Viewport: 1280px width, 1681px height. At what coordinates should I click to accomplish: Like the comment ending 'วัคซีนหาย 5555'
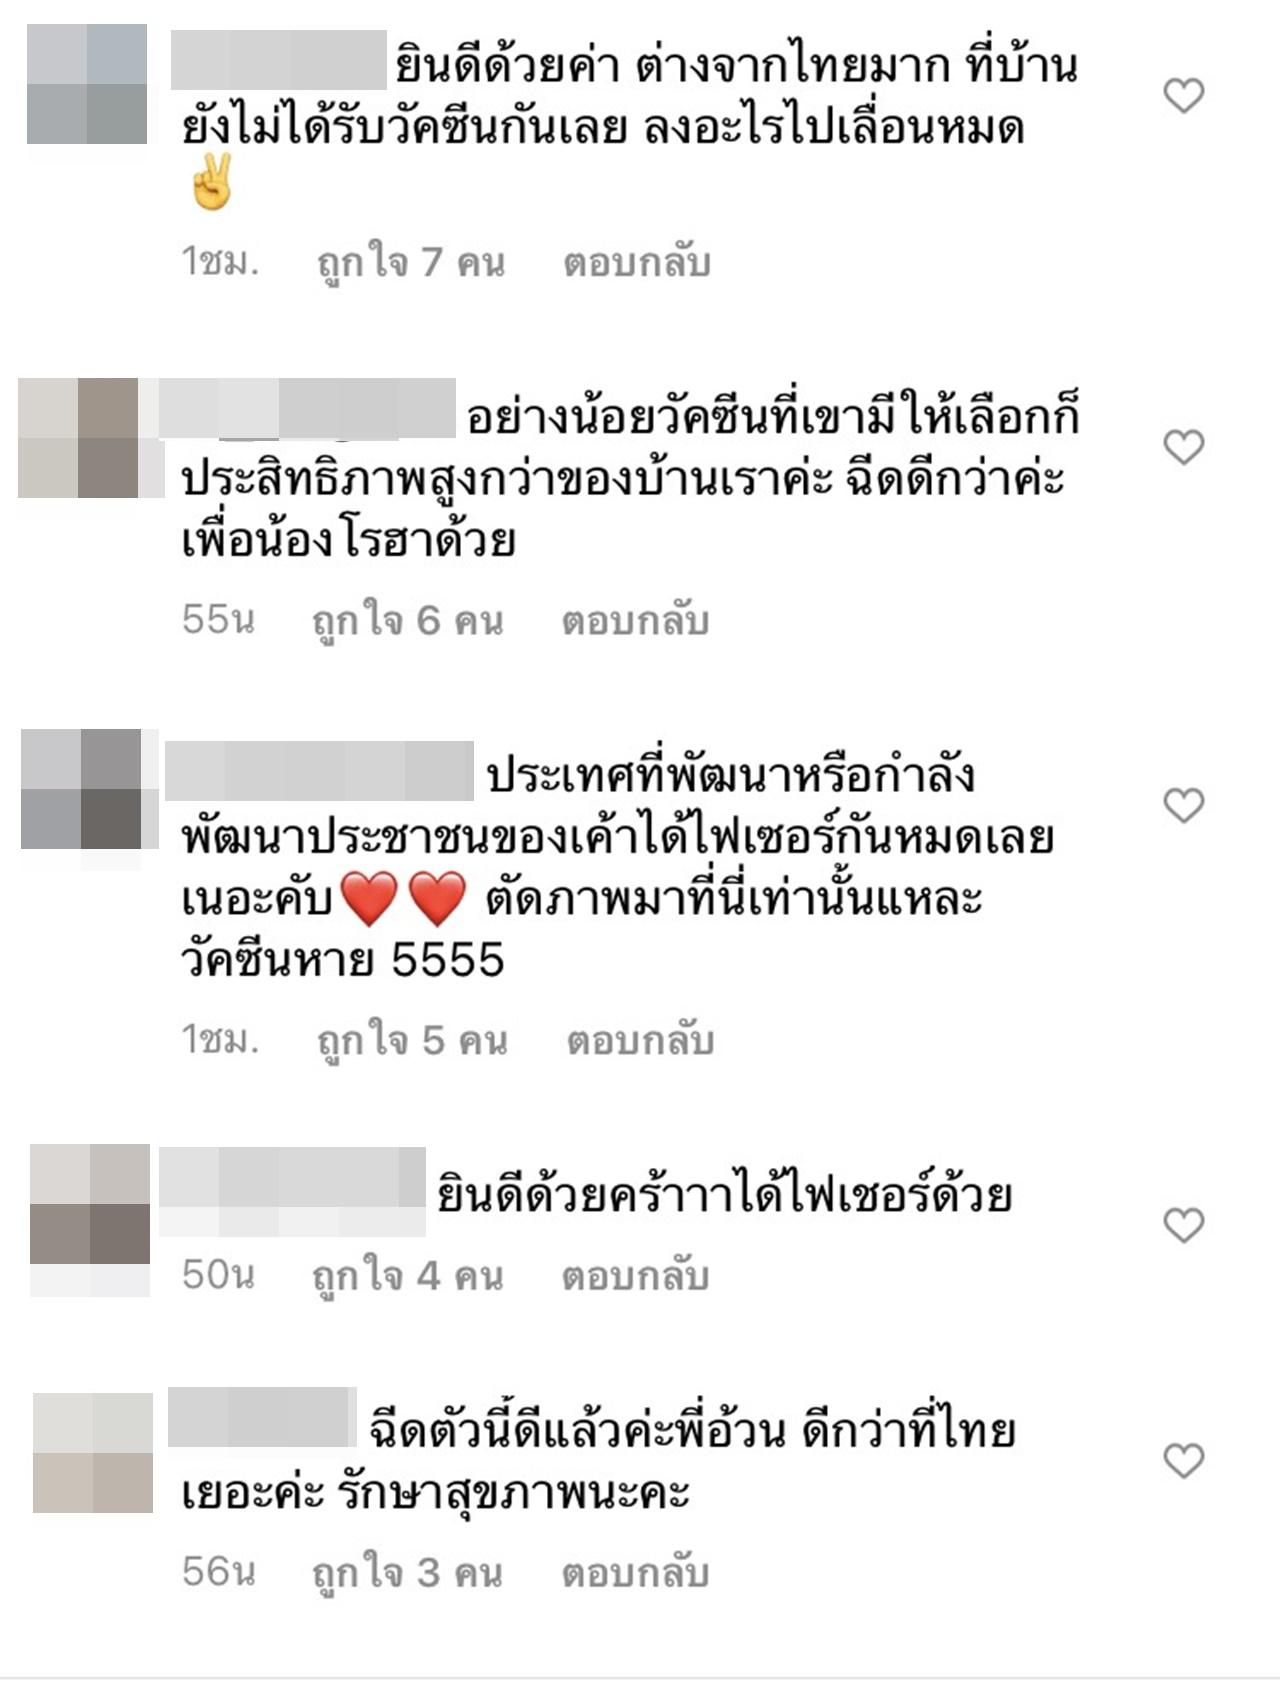[x=1184, y=805]
